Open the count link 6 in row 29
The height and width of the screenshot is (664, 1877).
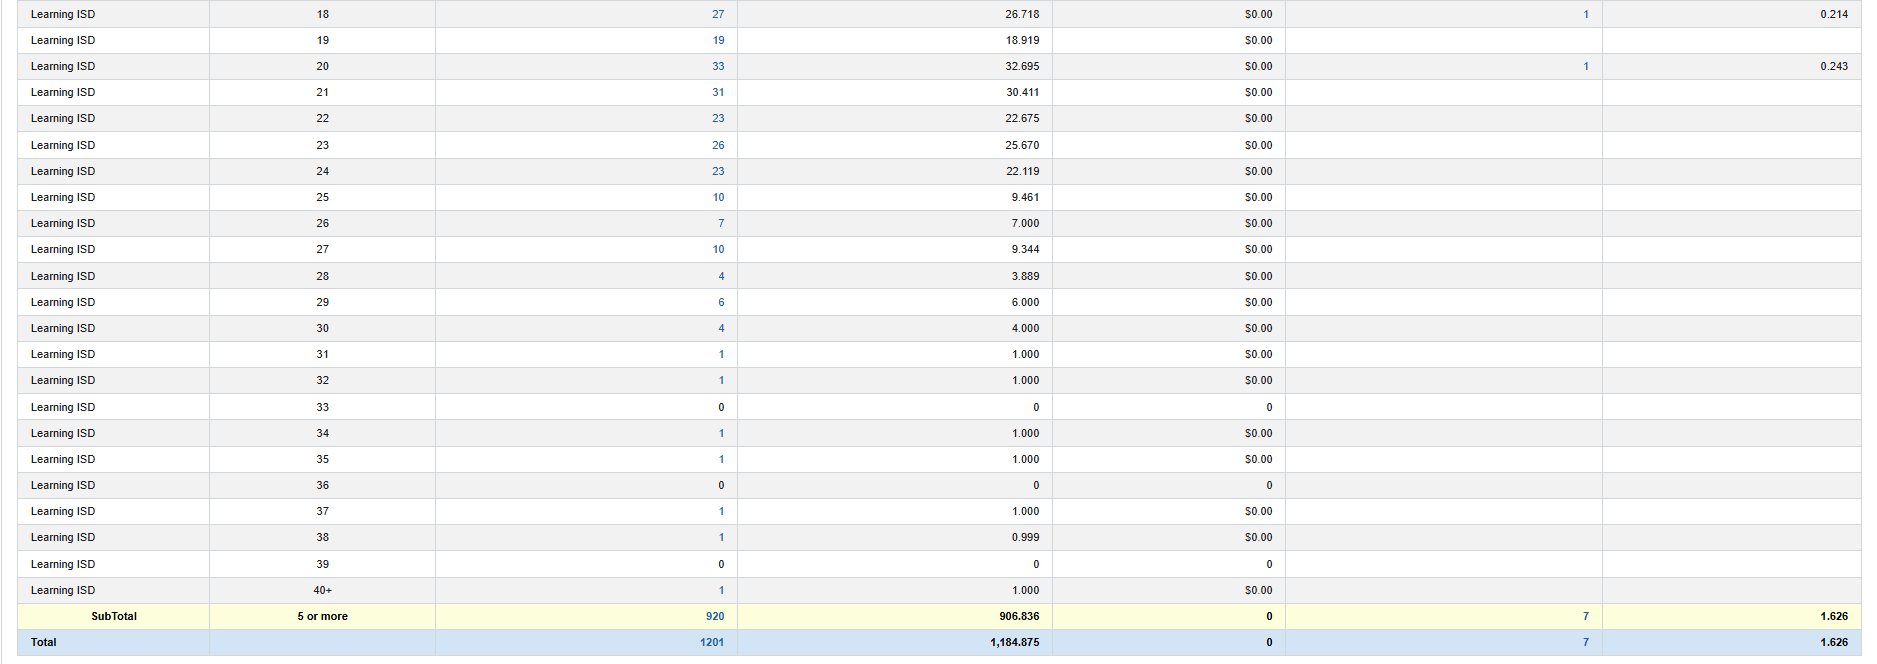720,302
